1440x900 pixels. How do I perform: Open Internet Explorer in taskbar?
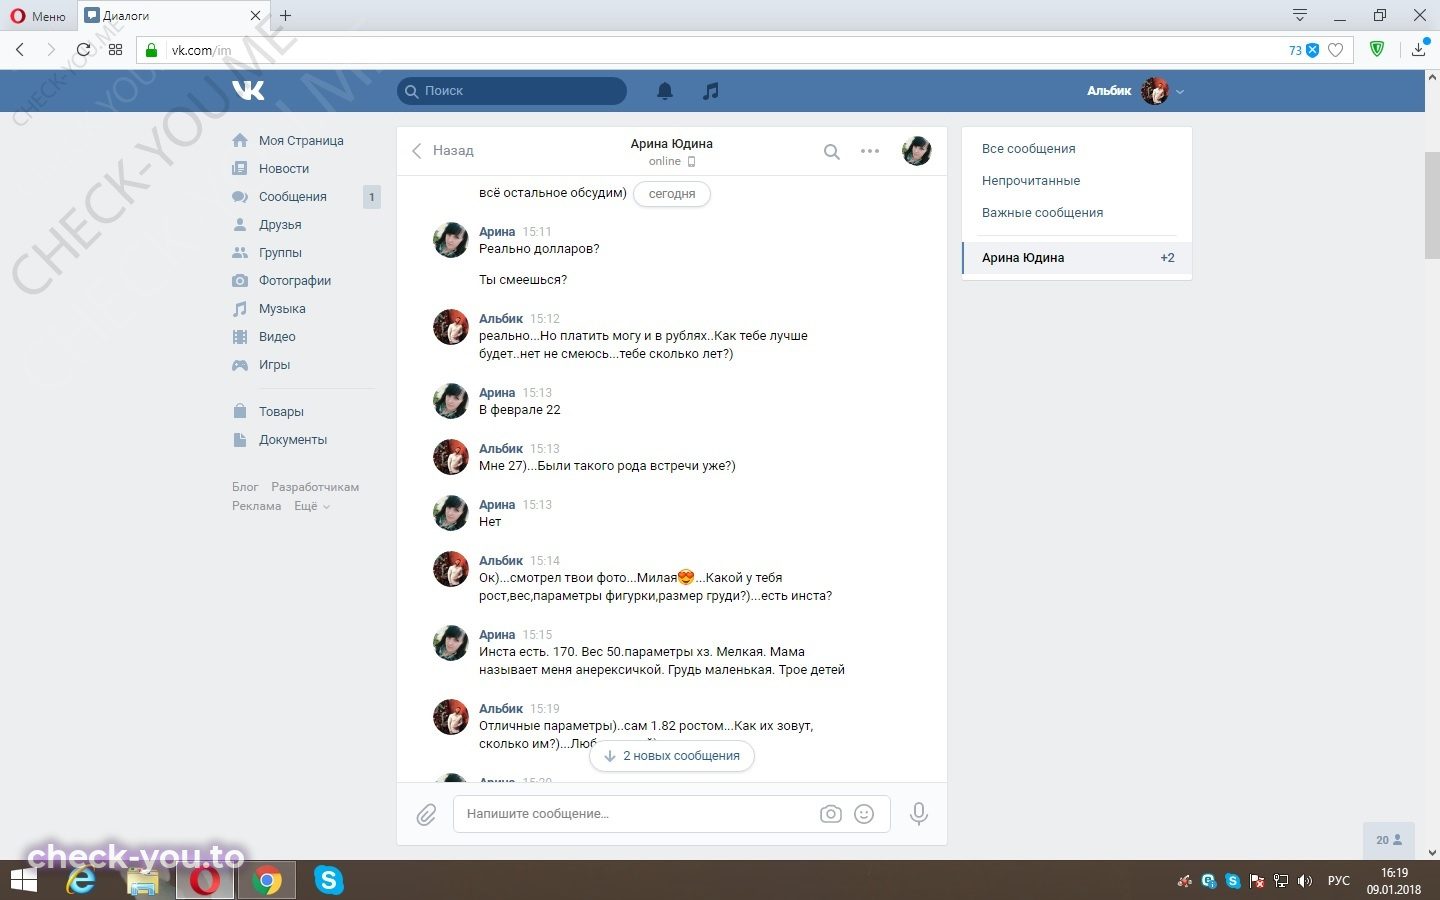pos(81,881)
